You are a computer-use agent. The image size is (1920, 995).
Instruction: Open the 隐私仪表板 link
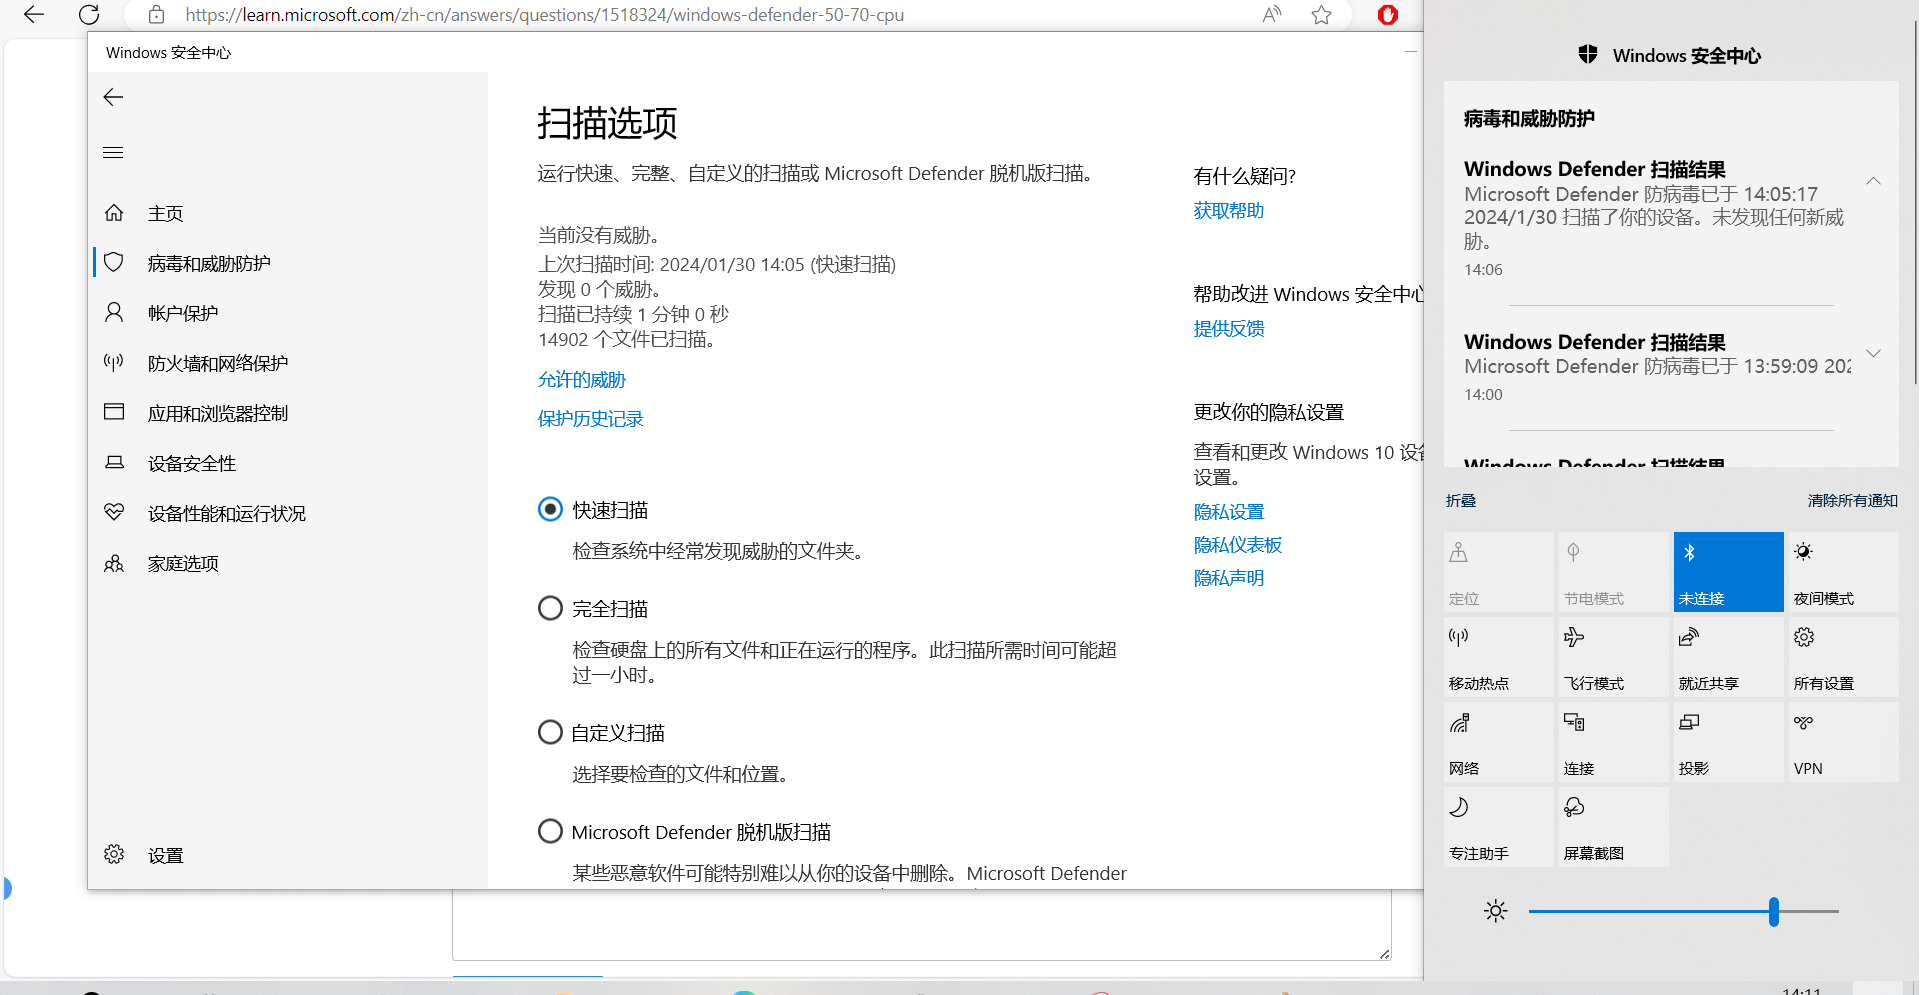pyautogui.click(x=1238, y=544)
